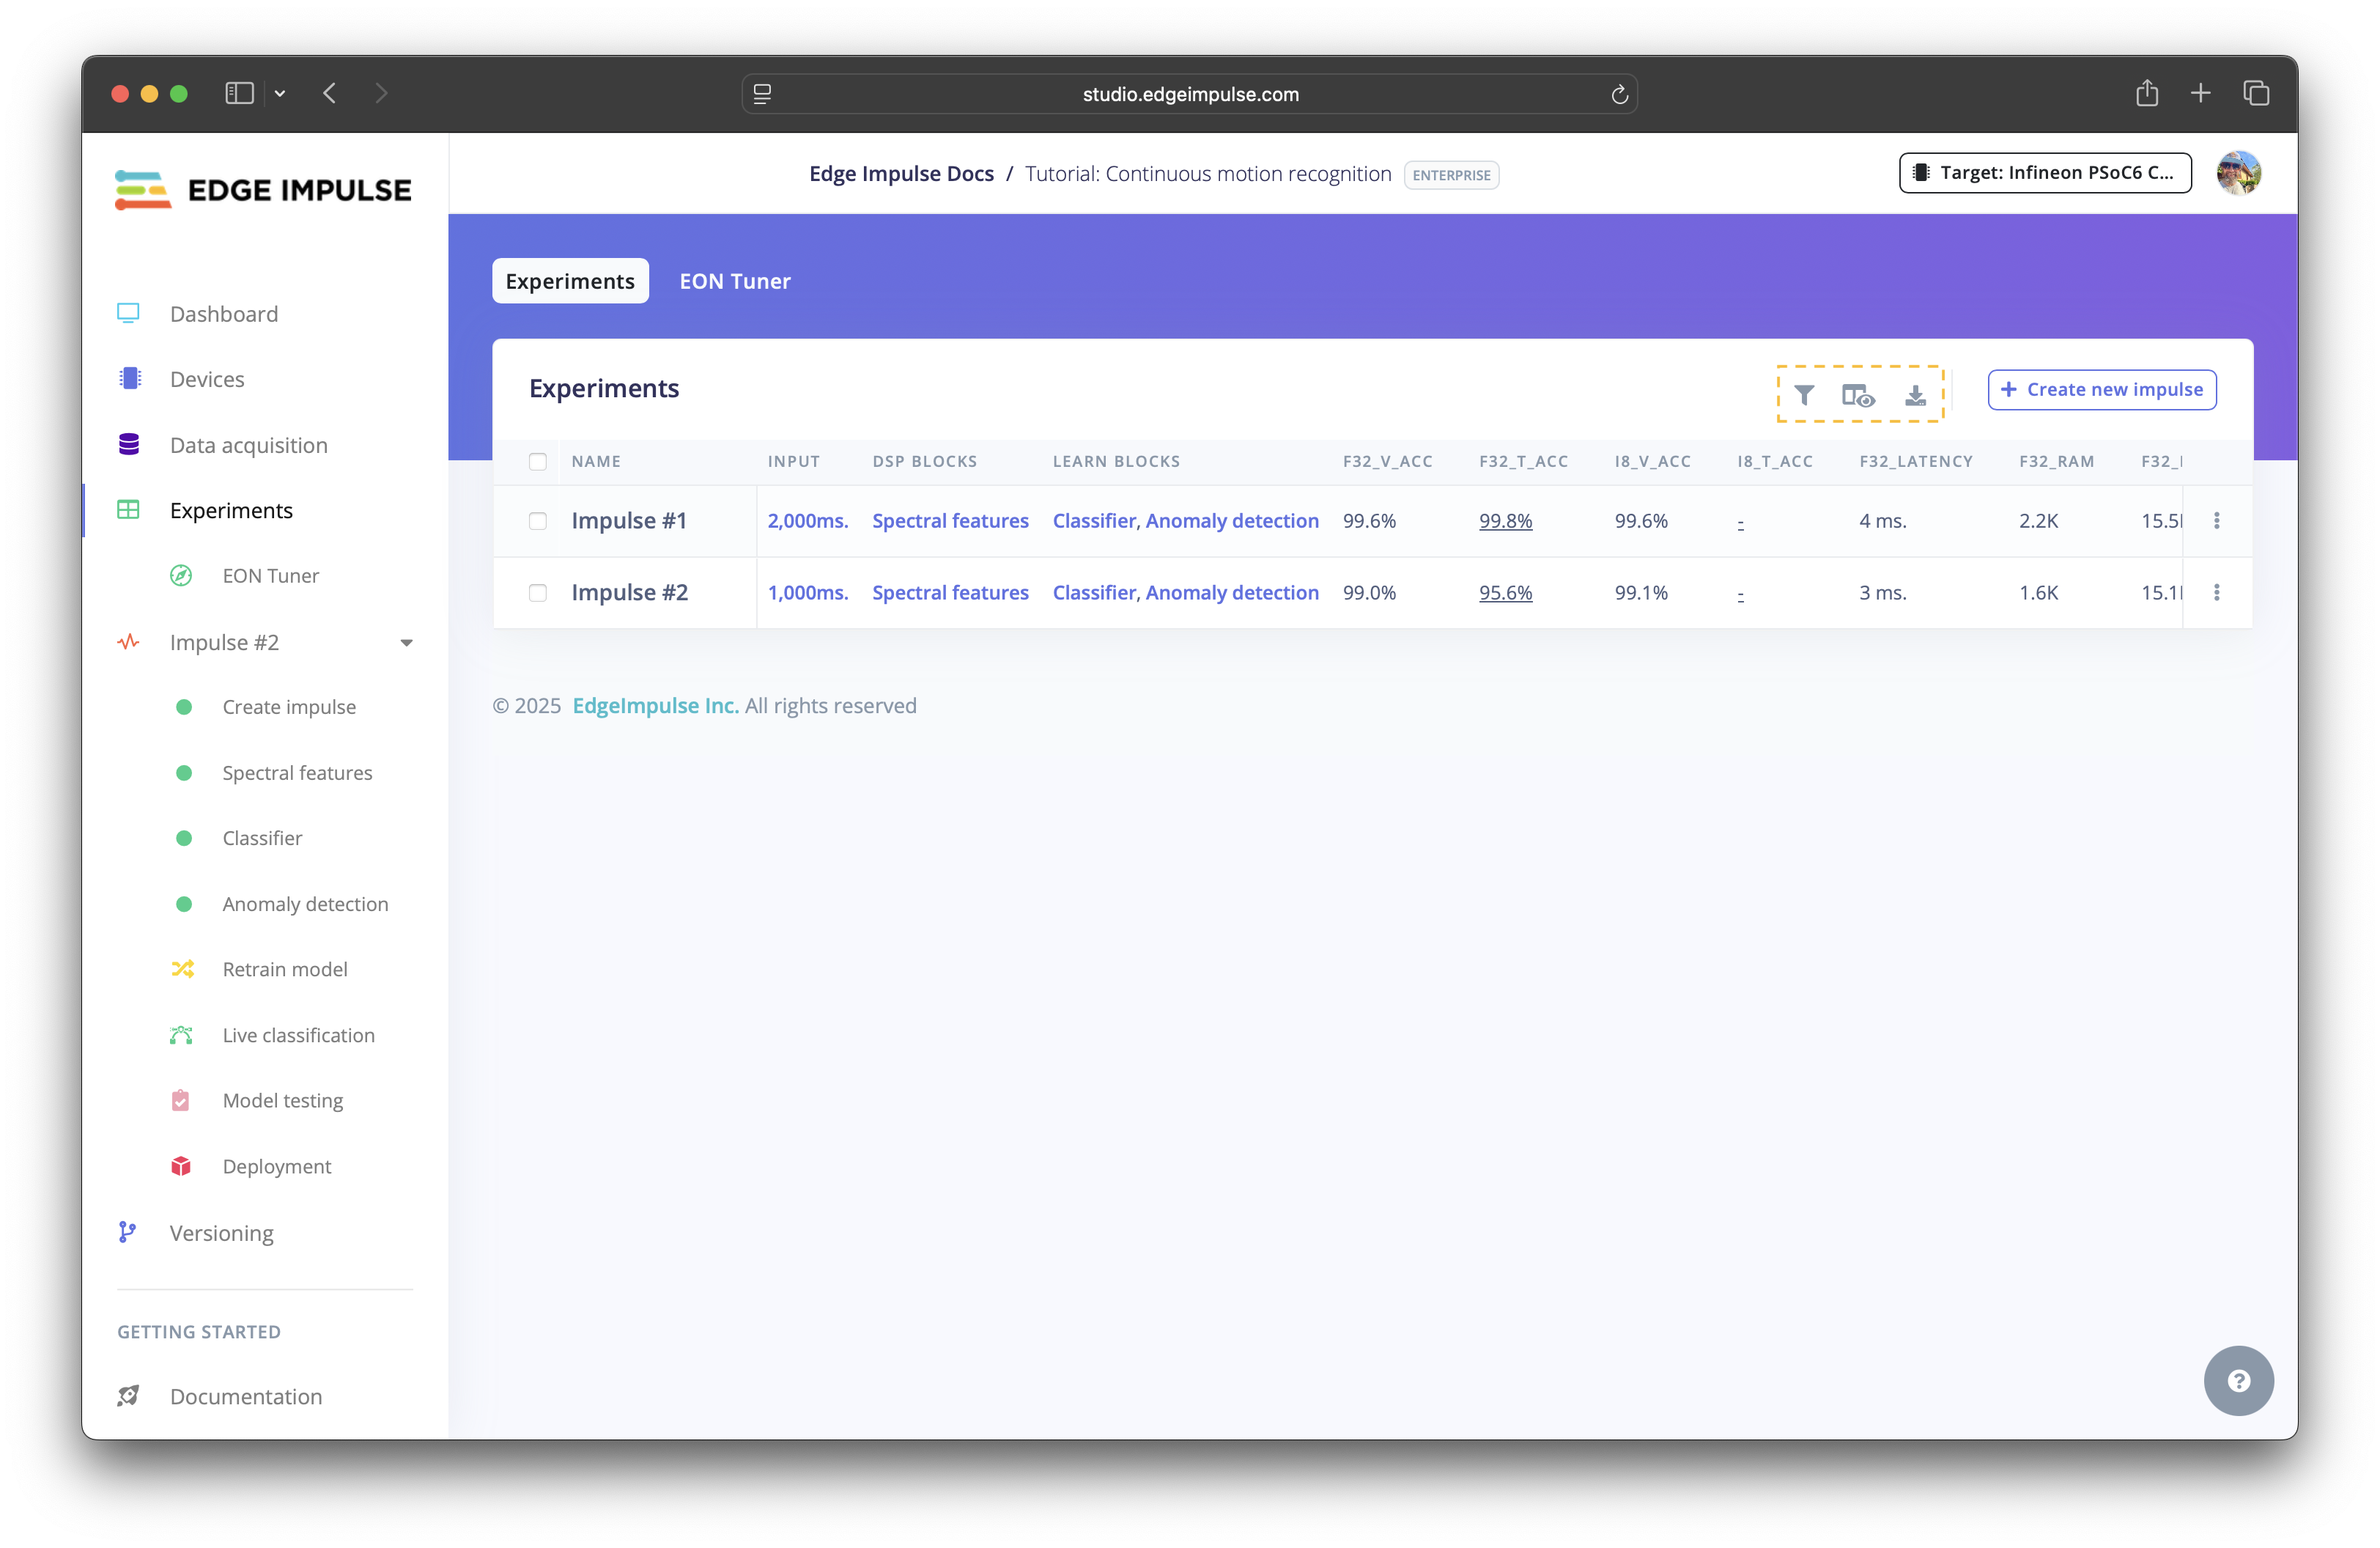
Task: Click the filter funnel icon in Experiments
Action: coord(1804,395)
